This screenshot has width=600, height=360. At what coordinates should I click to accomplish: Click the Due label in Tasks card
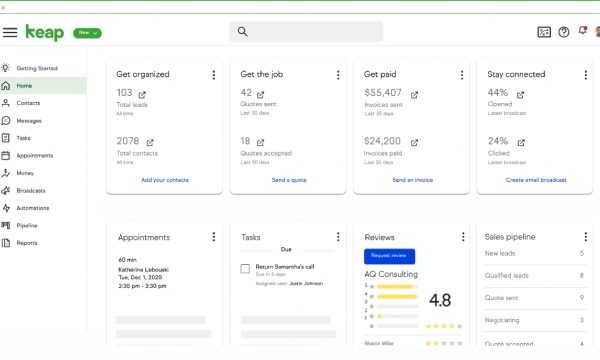point(286,249)
